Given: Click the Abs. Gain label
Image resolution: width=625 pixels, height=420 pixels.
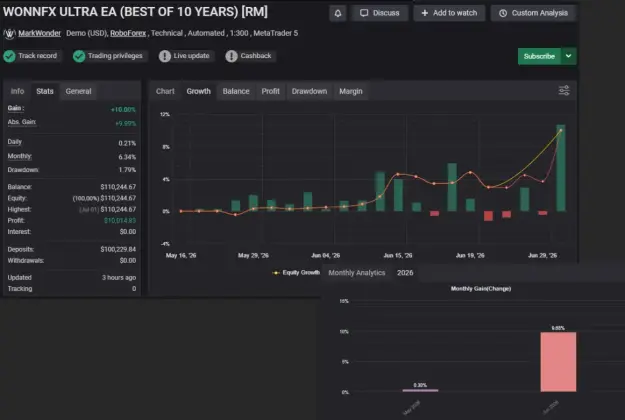Looking at the screenshot, I should [22, 122].
